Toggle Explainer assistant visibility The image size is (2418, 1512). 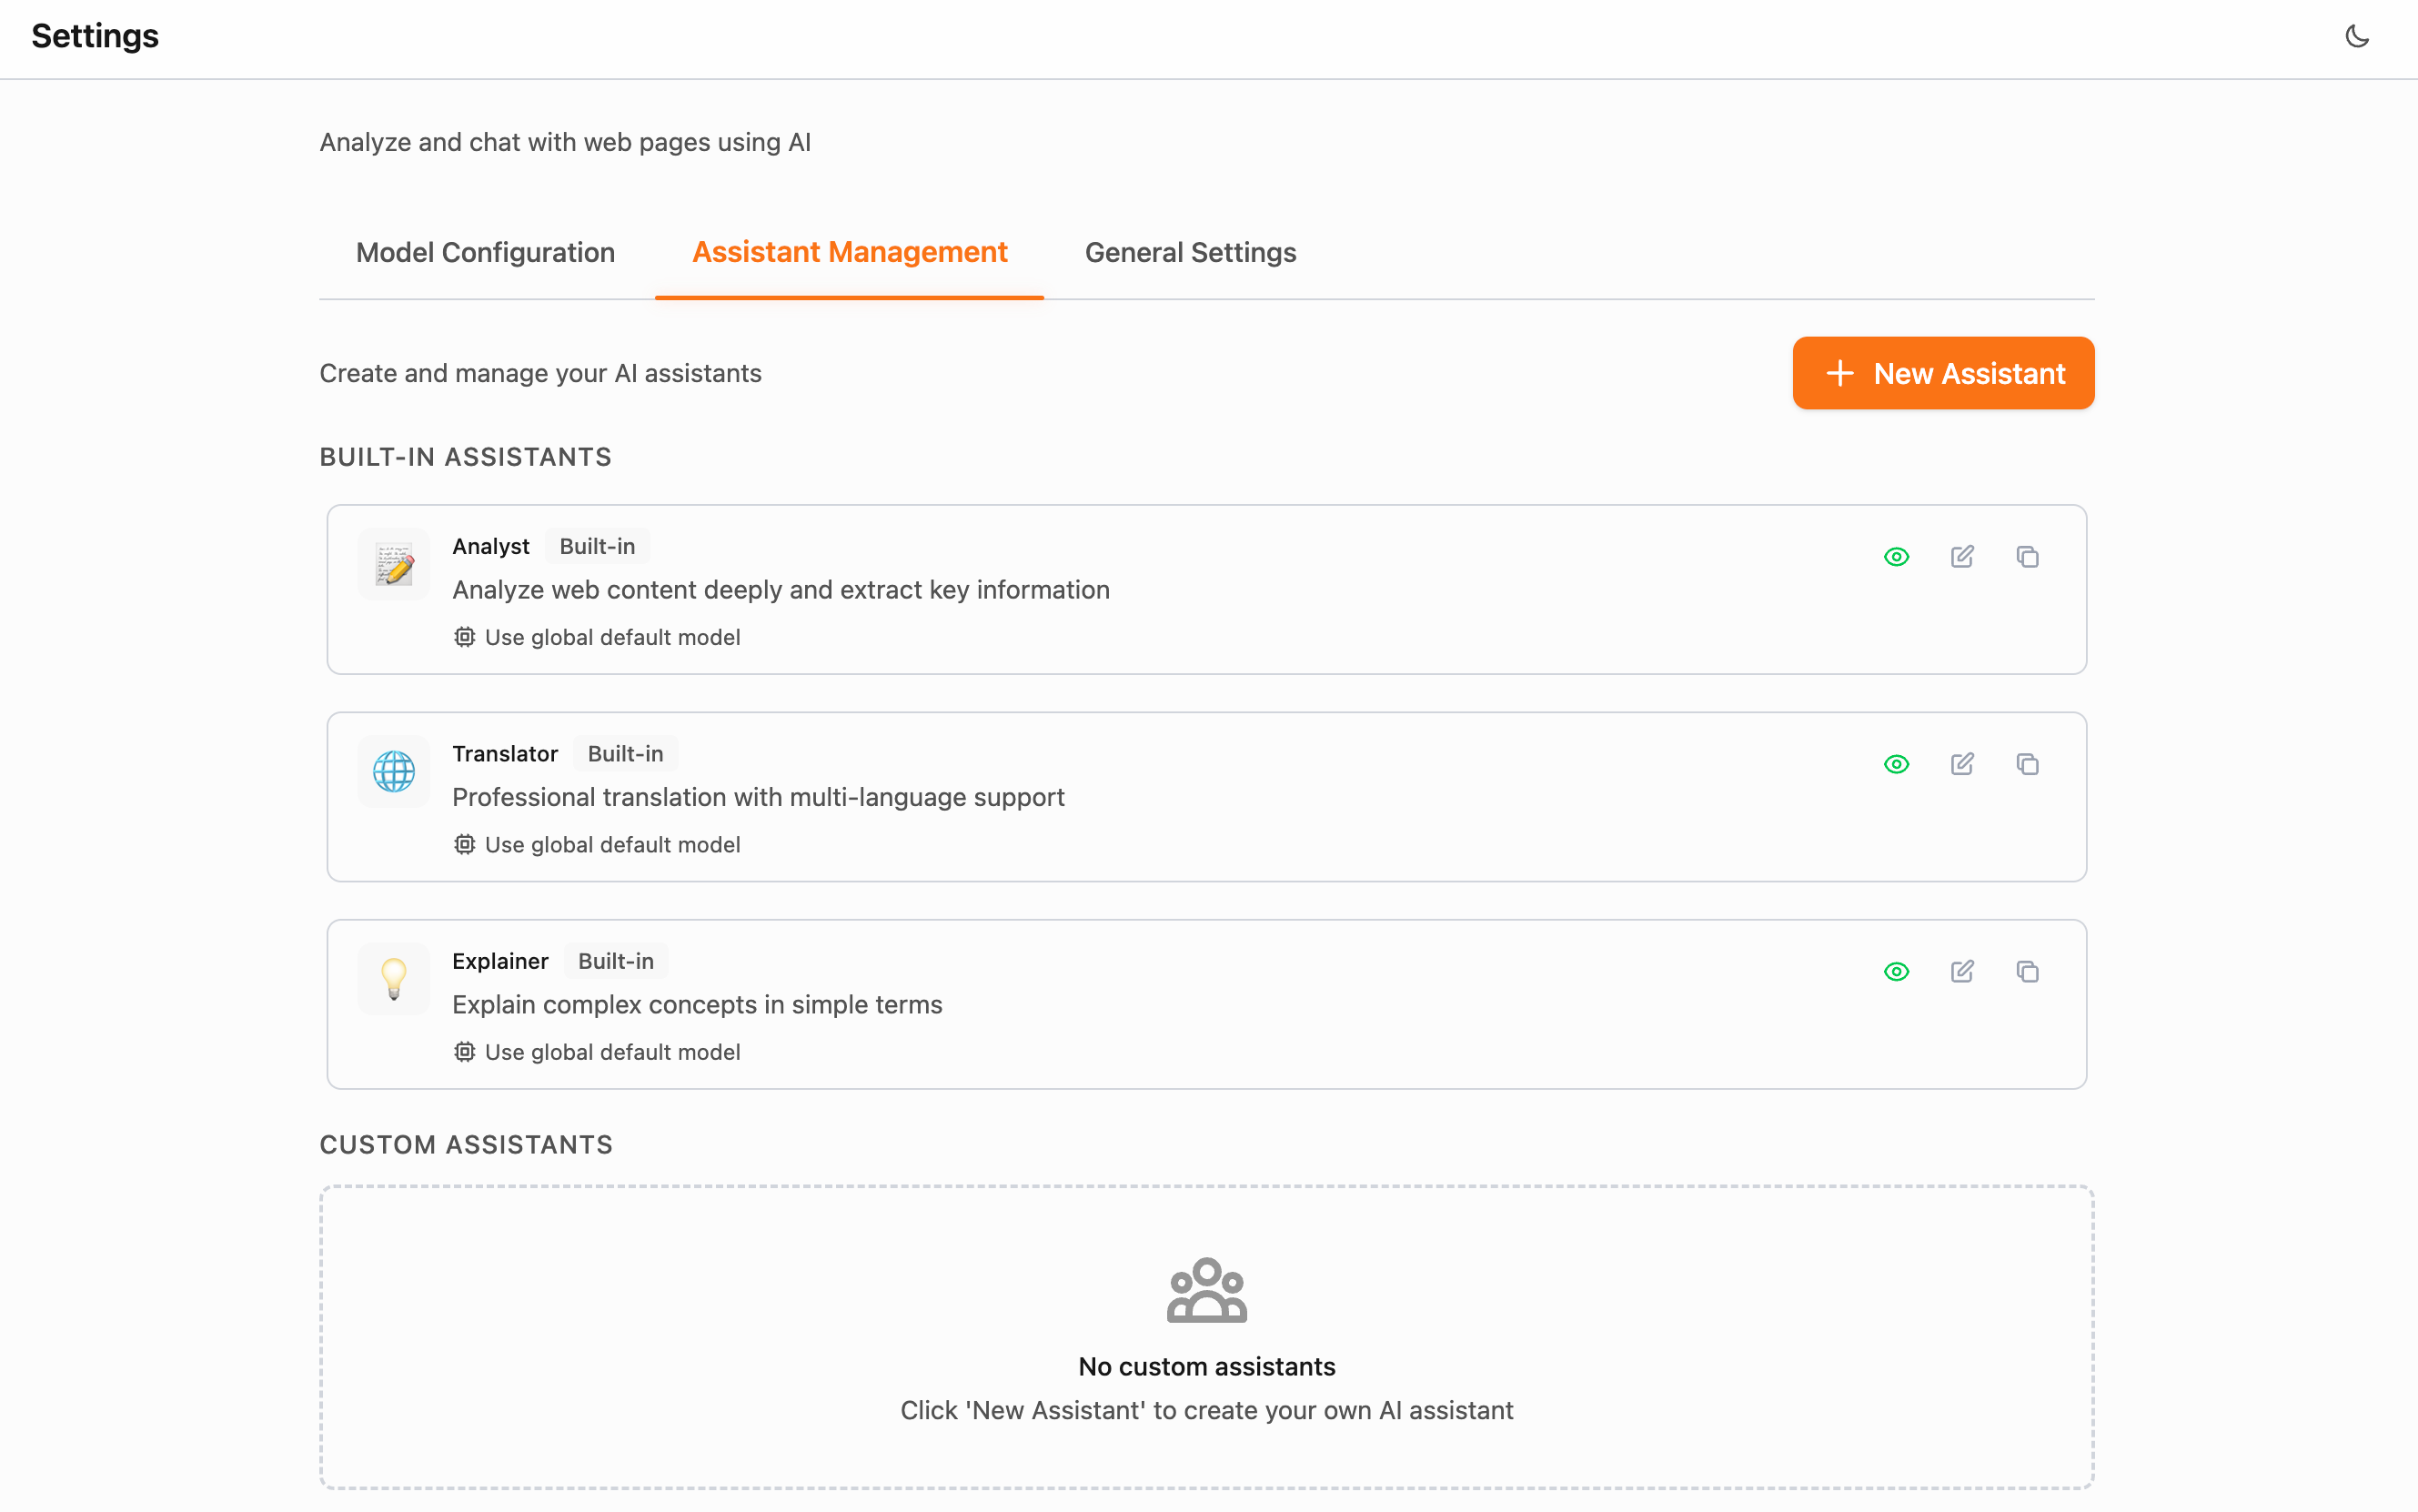(x=1896, y=971)
